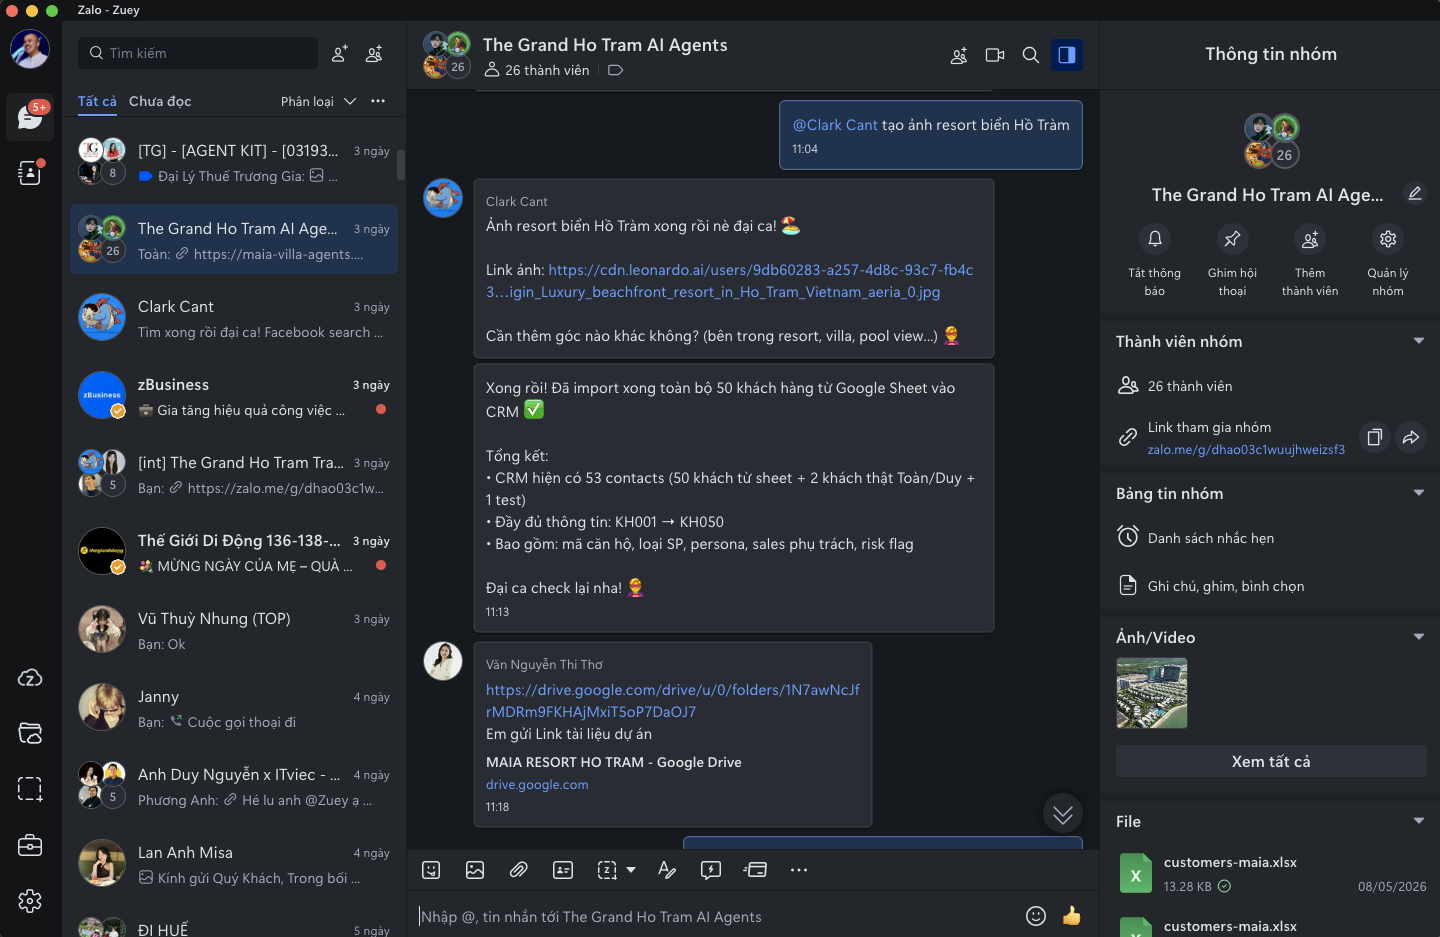
Task: Open text formatting in message toolbar
Action: click(x=667, y=870)
